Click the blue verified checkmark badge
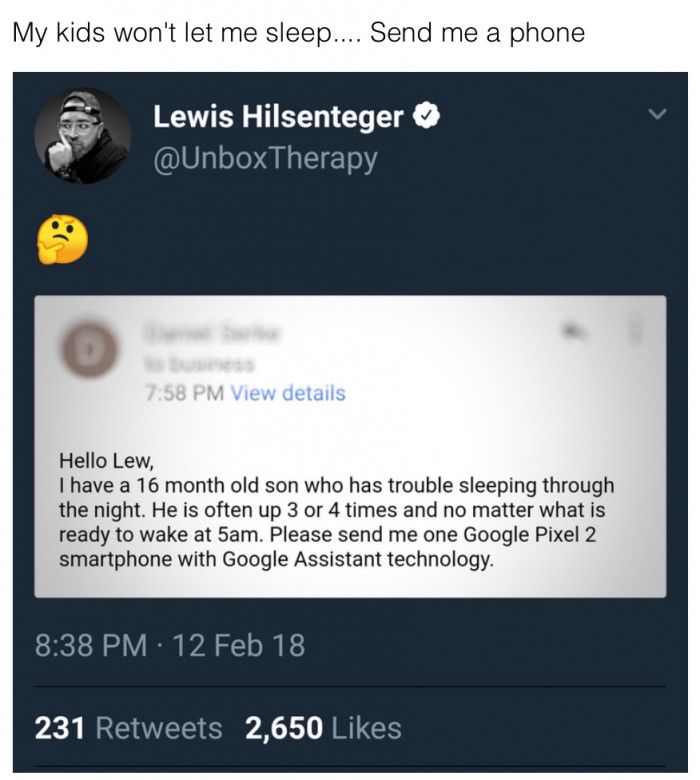 [426, 116]
